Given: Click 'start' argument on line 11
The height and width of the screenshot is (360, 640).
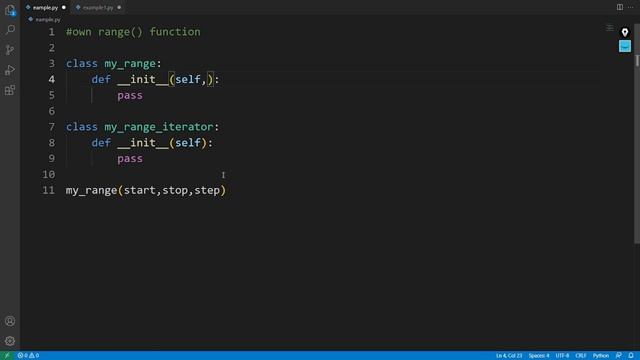Looking at the screenshot, I should coord(140,190).
